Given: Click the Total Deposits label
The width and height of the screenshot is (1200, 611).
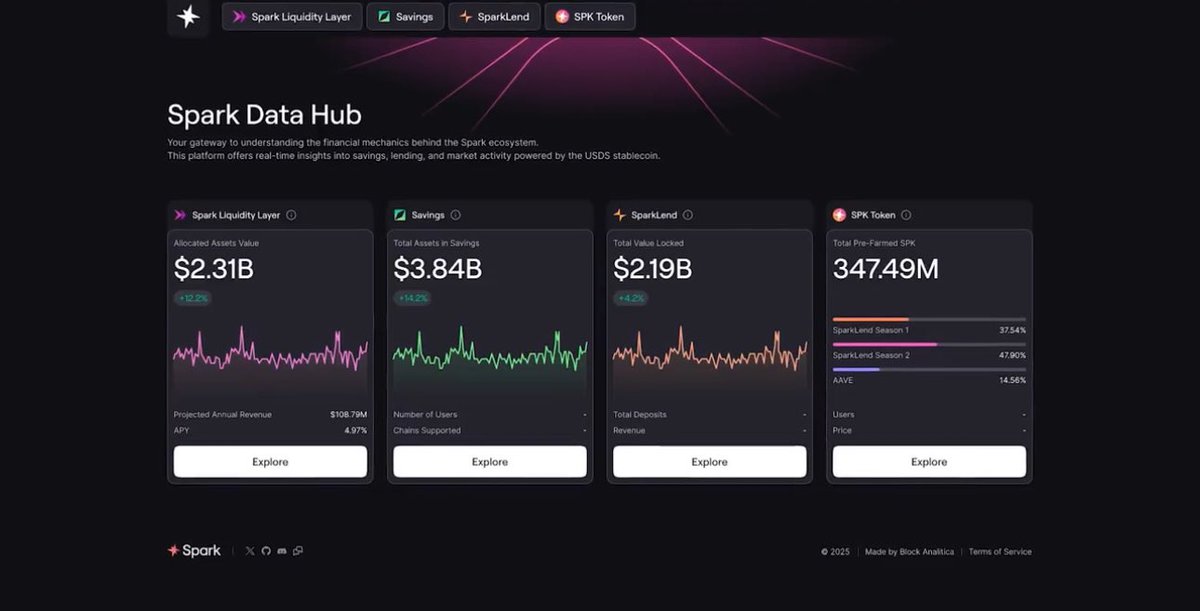Looking at the screenshot, I should (640, 414).
